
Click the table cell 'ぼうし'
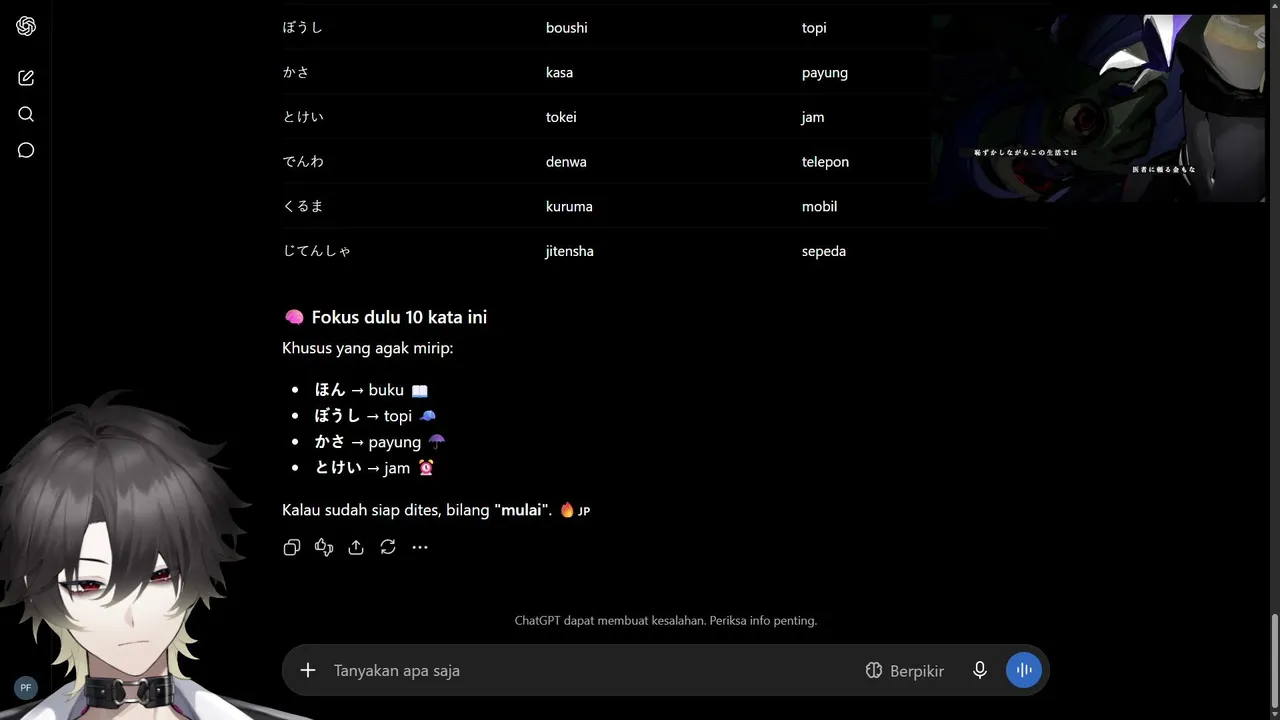click(x=303, y=28)
